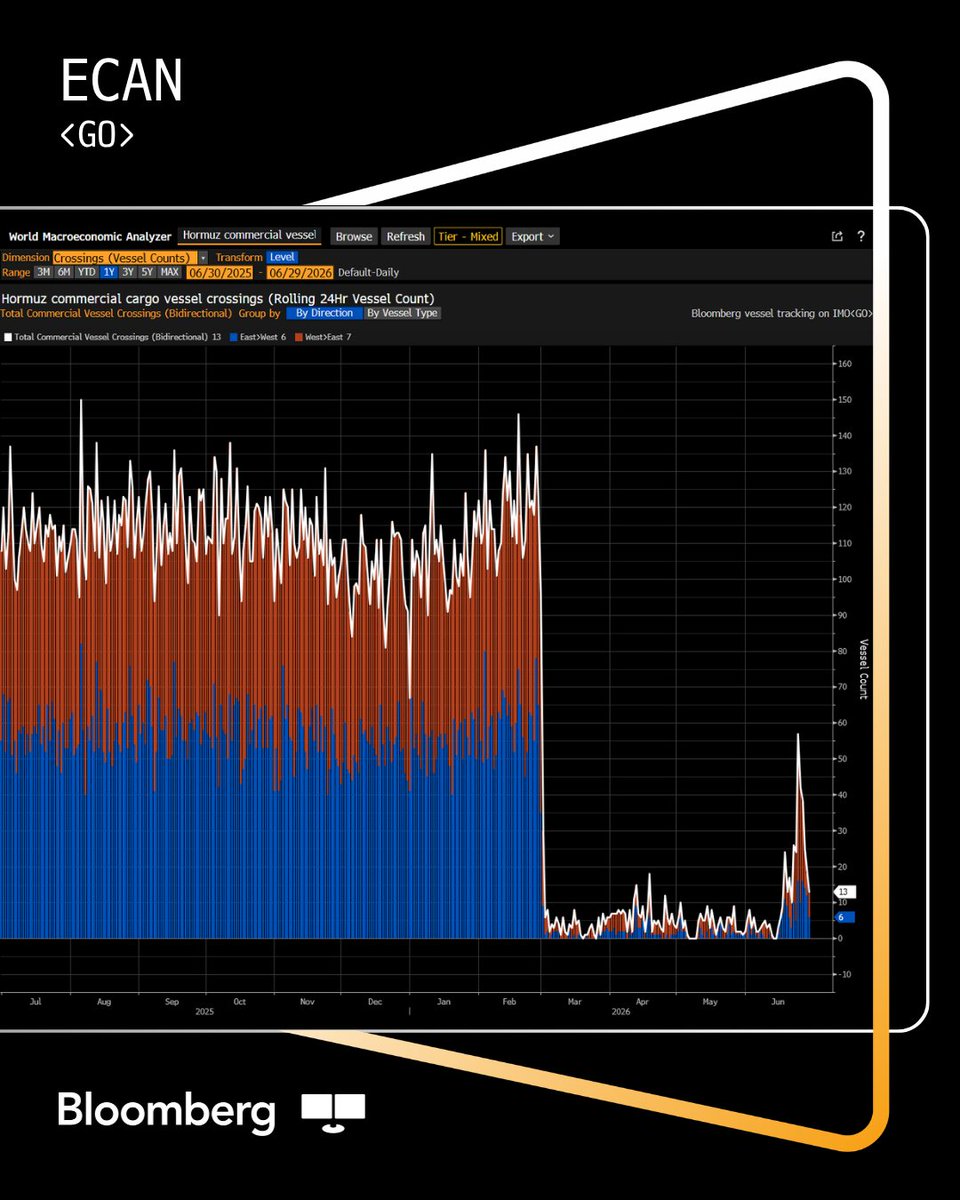The height and width of the screenshot is (1200, 960).
Task: Toggle red West>East legend swatch
Action: click(299, 337)
